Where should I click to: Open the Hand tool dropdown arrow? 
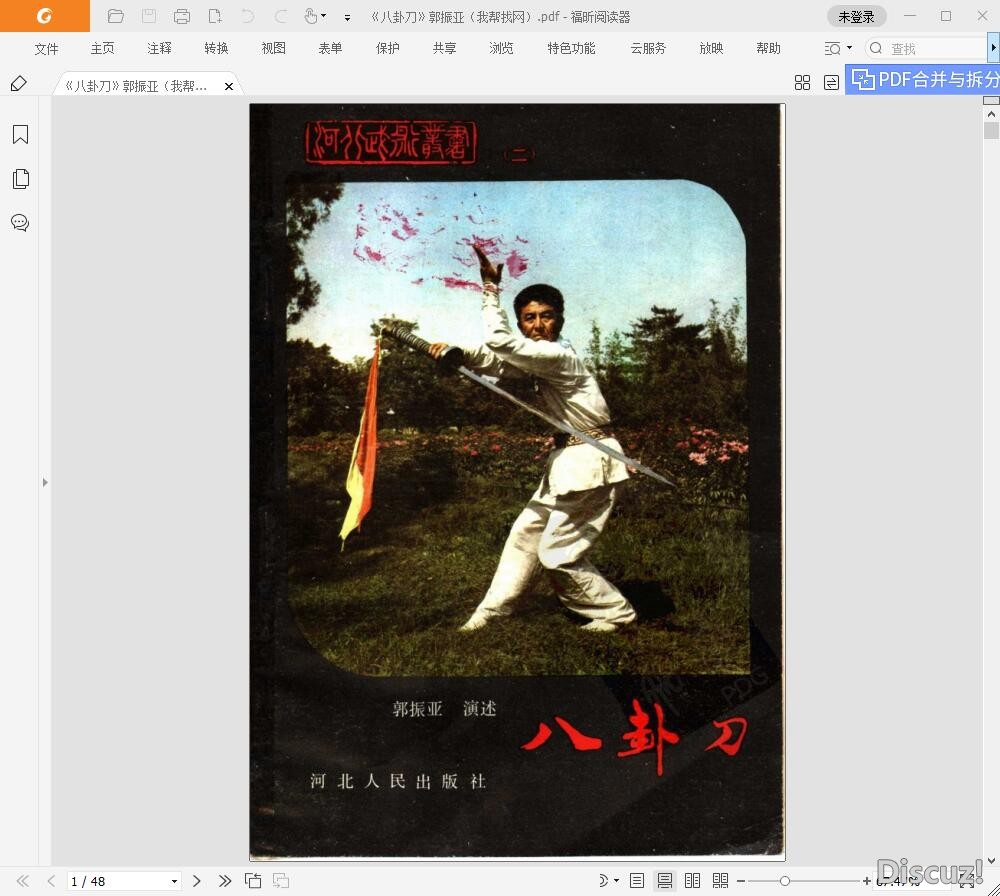[x=324, y=16]
